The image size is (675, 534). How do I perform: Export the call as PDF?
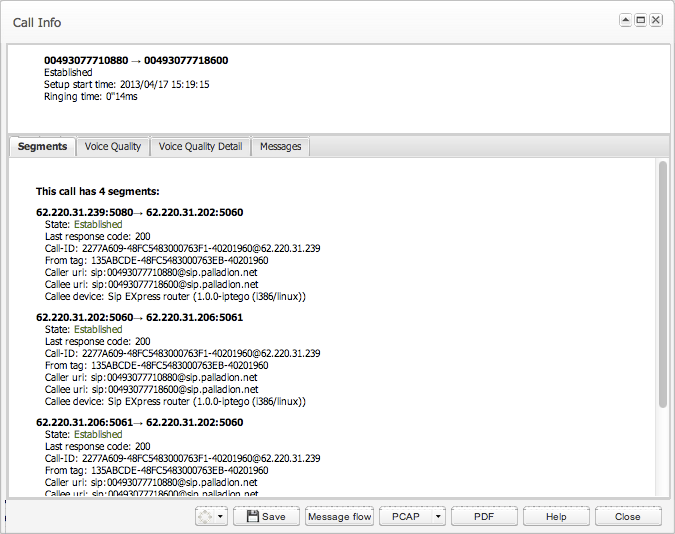click(x=484, y=516)
